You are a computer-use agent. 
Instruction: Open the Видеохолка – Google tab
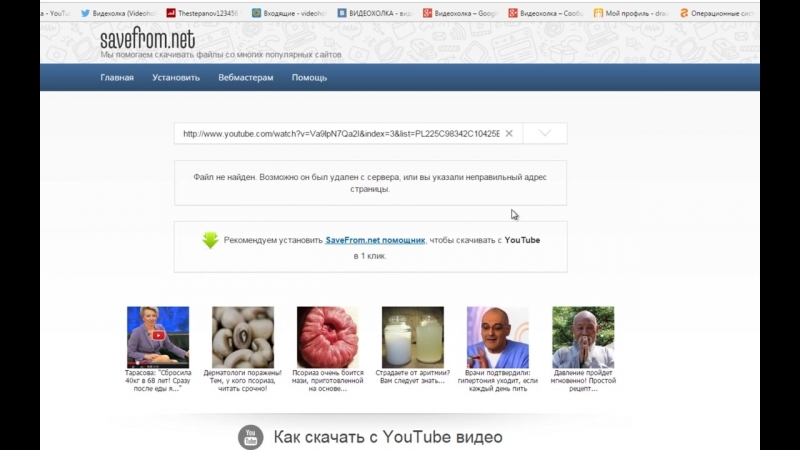coord(460,13)
